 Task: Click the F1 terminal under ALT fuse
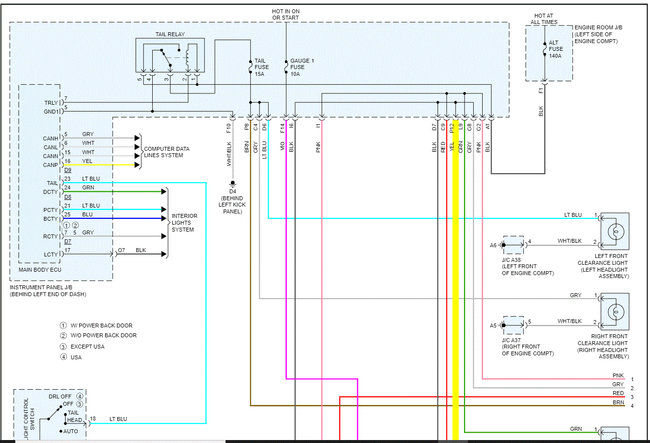(541, 90)
